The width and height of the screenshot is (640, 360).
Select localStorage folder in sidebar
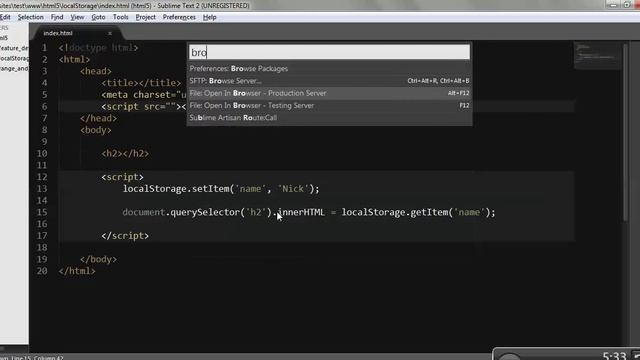click(14, 58)
